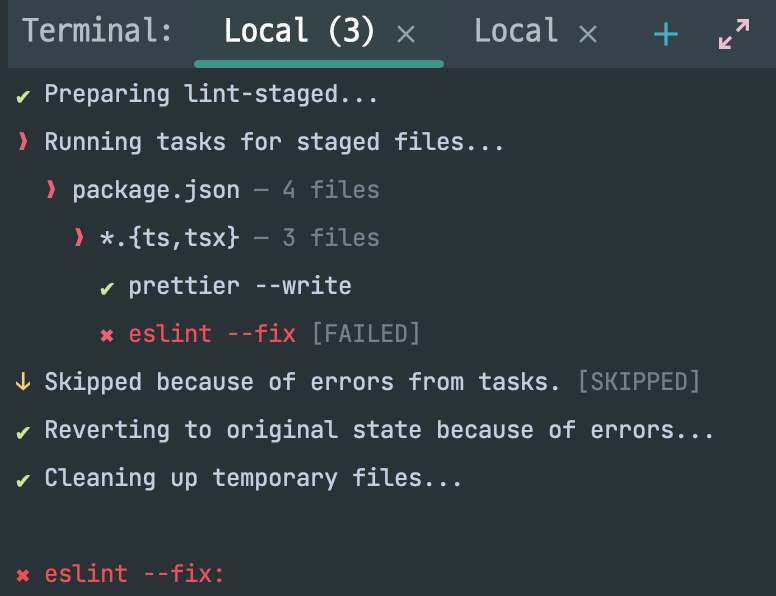Switch to the Local (3) tab
This screenshot has height=596, width=776.
tap(299, 31)
